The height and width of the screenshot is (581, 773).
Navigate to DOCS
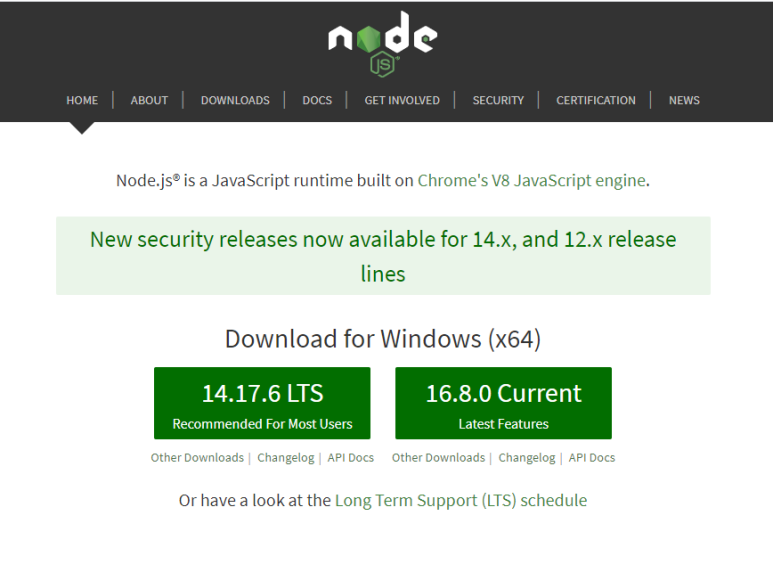(317, 100)
